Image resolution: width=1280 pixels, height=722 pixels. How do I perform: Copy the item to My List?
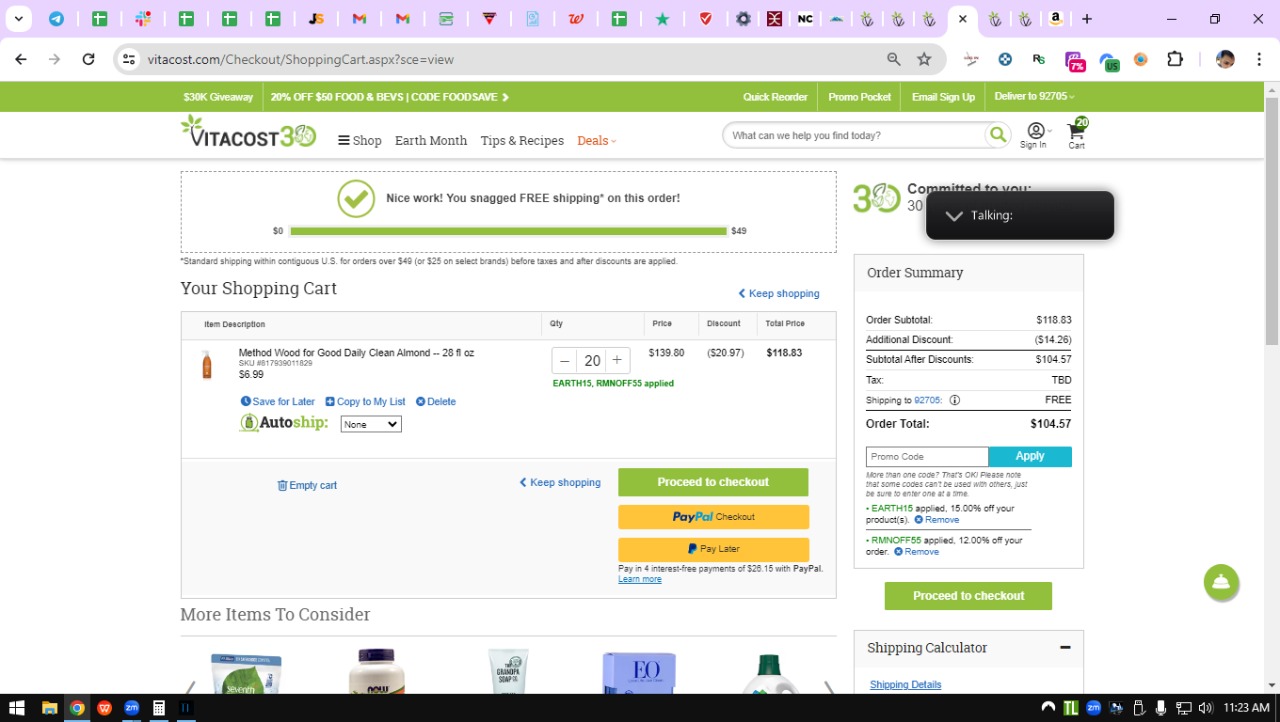365,402
